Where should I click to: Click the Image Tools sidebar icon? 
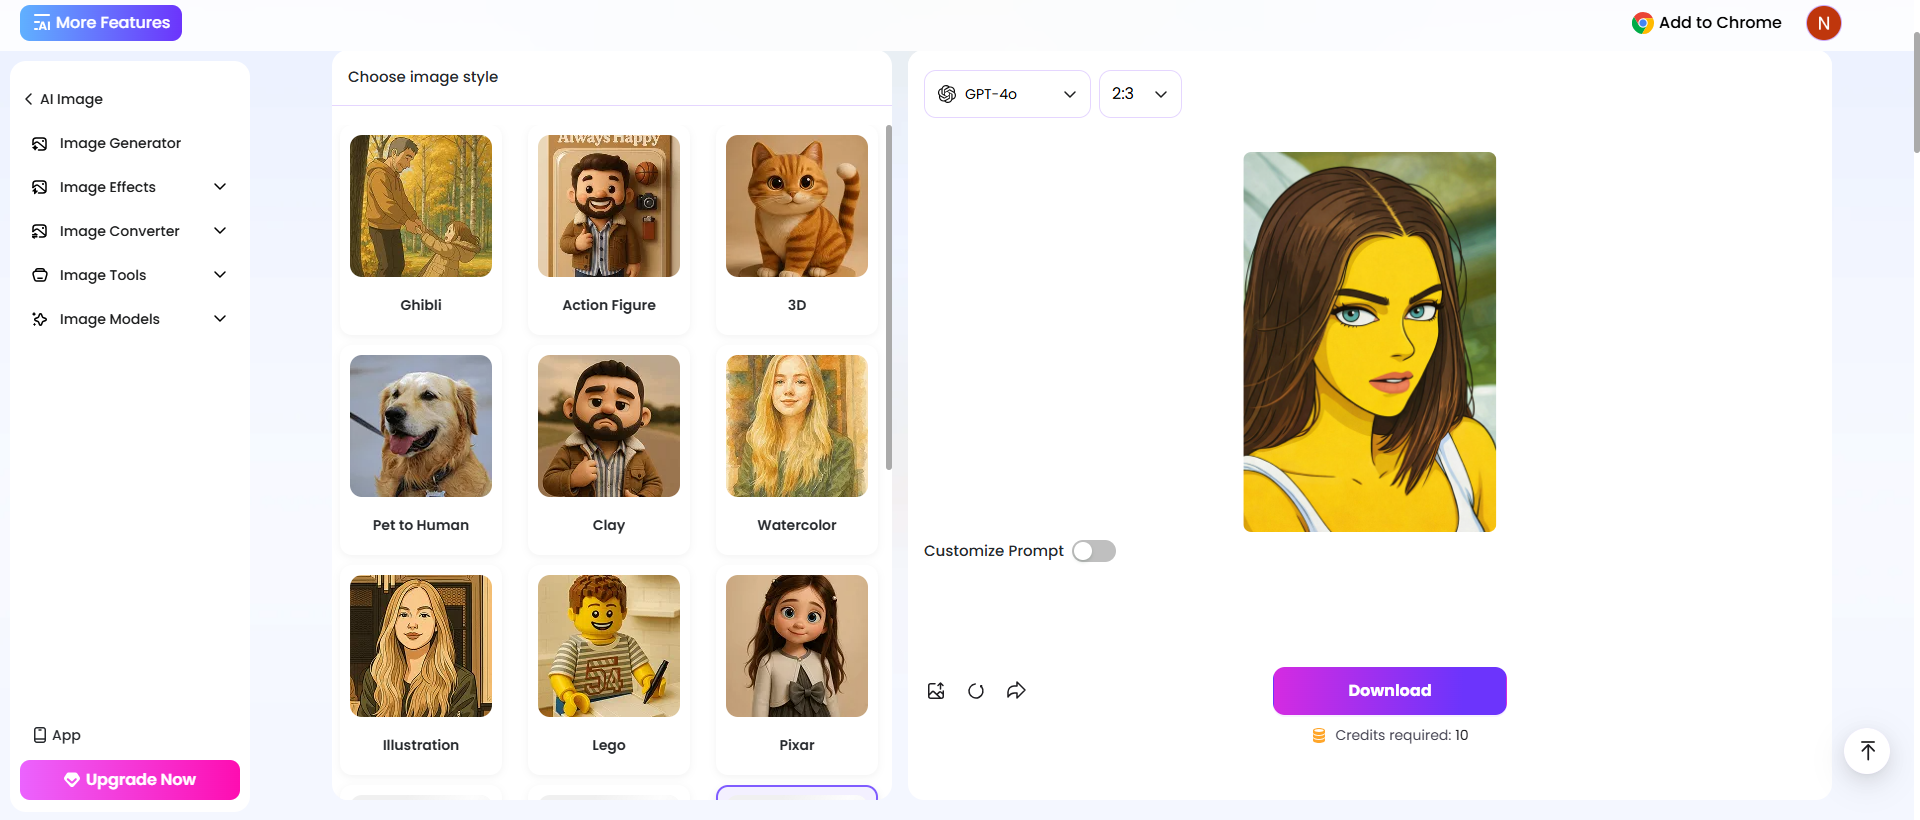[40, 275]
